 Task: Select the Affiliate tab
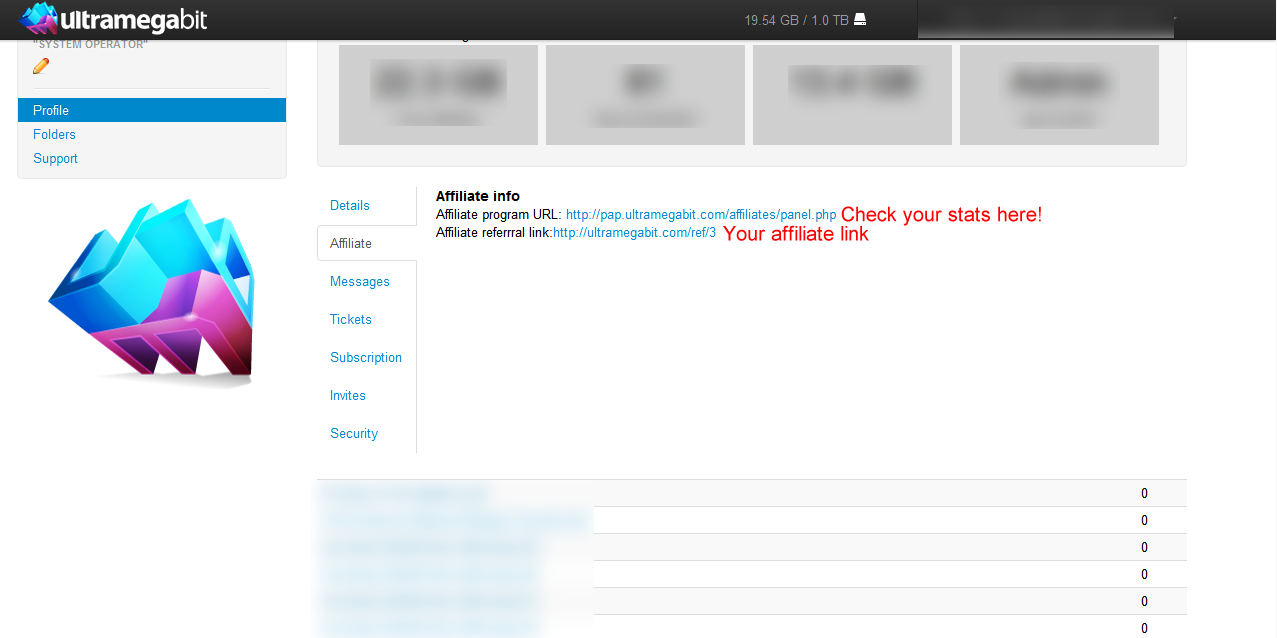point(351,243)
